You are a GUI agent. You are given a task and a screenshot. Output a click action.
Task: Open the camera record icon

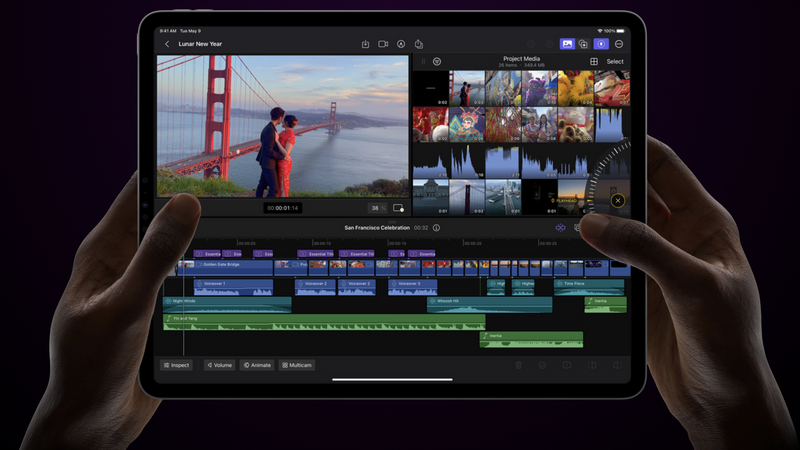point(383,44)
